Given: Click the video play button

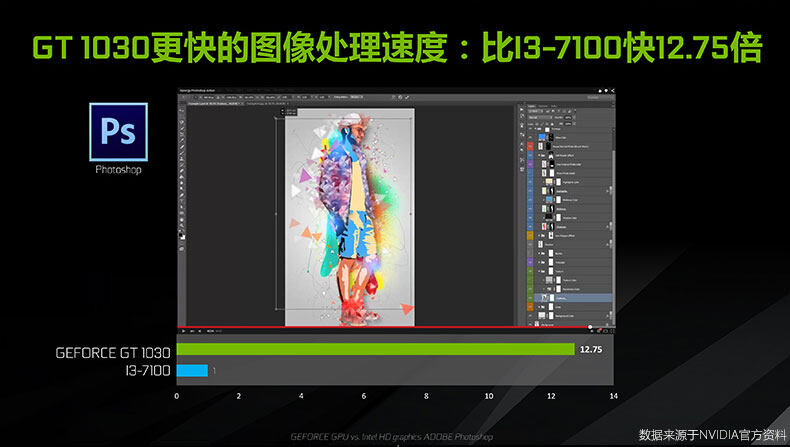Looking at the screenshot, I should coord(183,331).
